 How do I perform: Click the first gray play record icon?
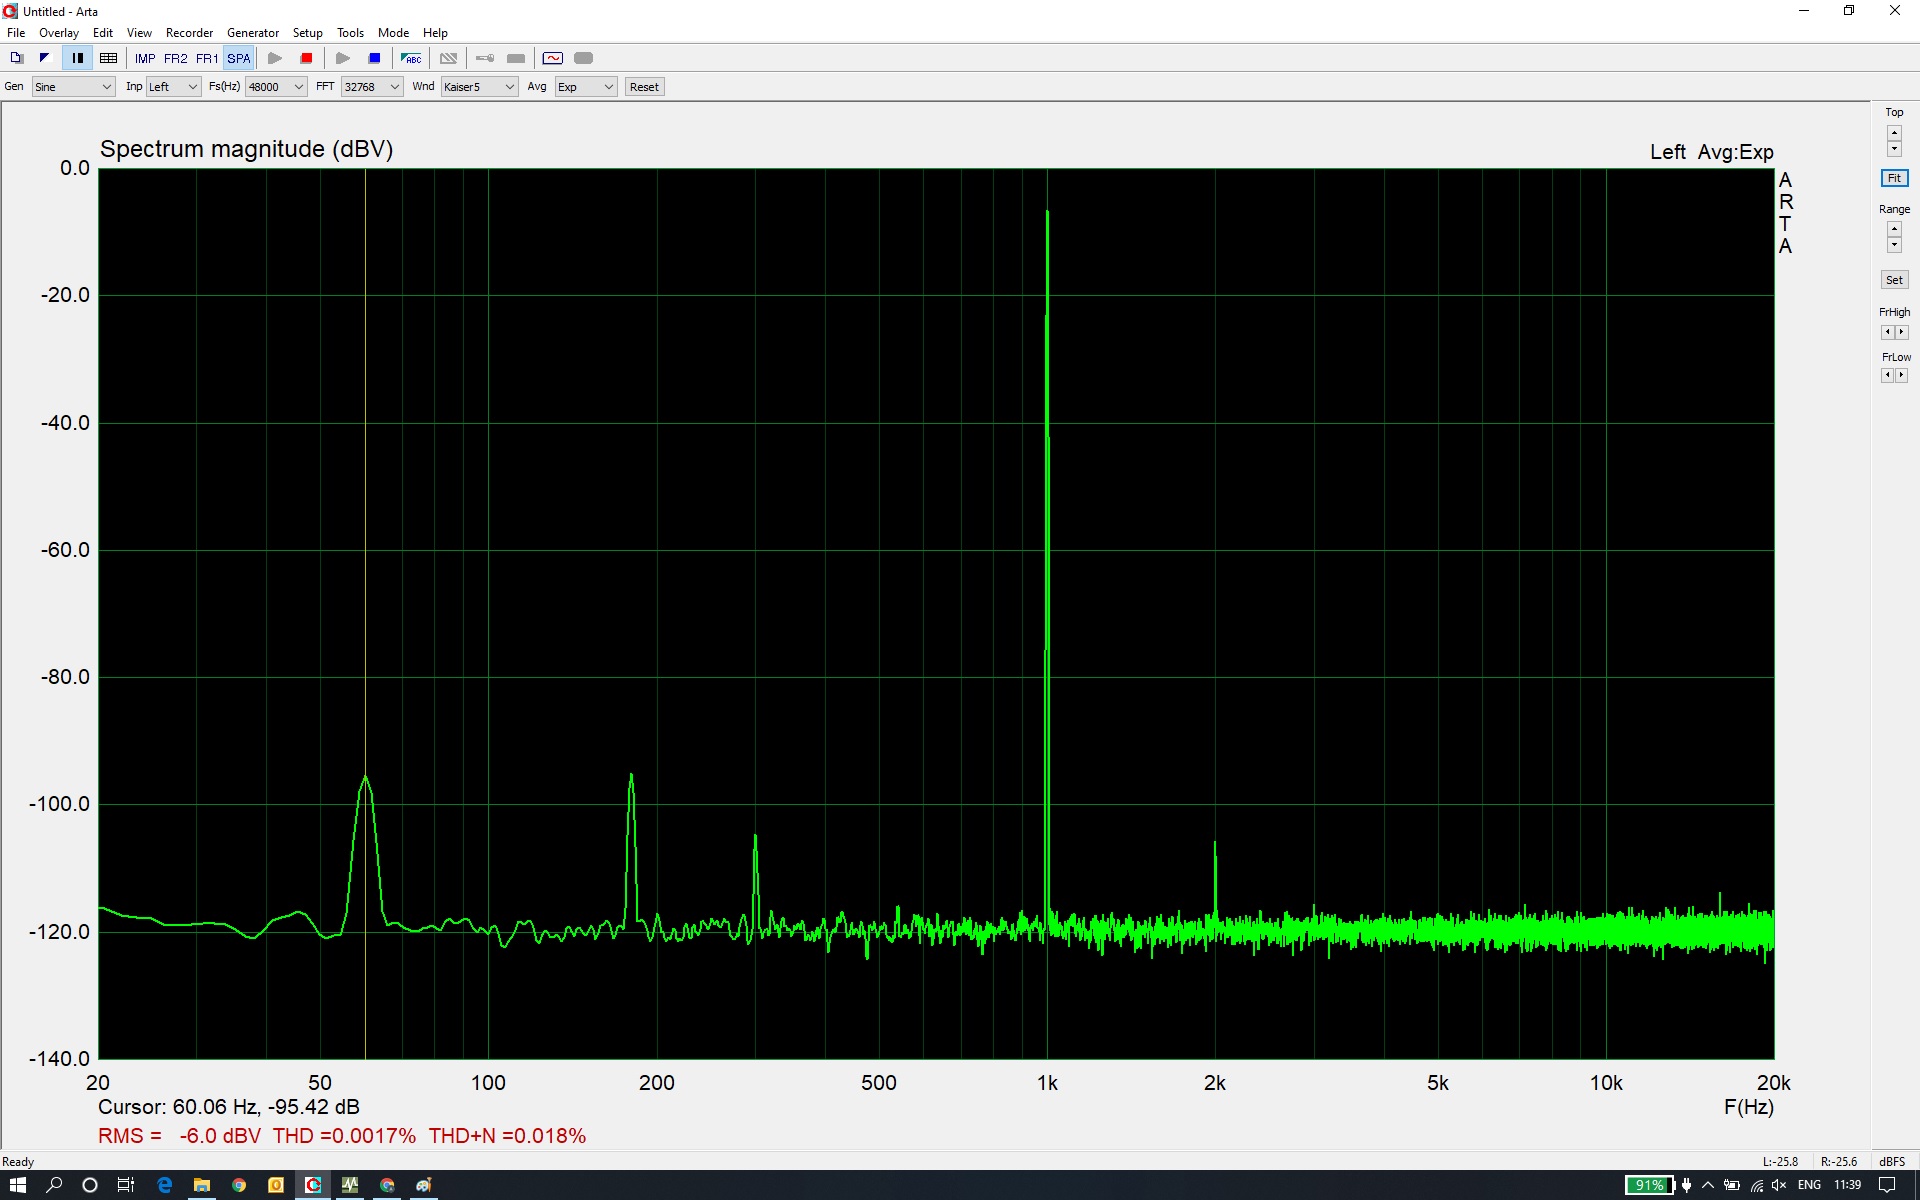[275, 58]
